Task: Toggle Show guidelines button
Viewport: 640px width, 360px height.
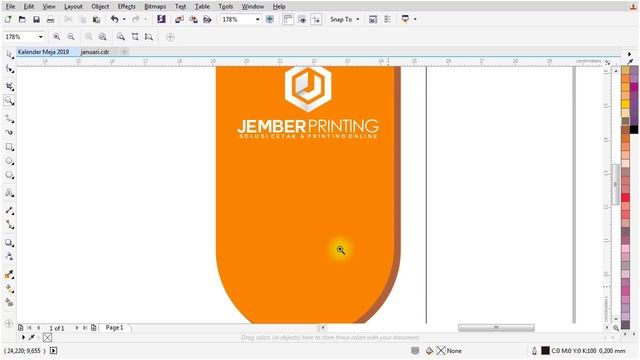Action: click(316, 19)
